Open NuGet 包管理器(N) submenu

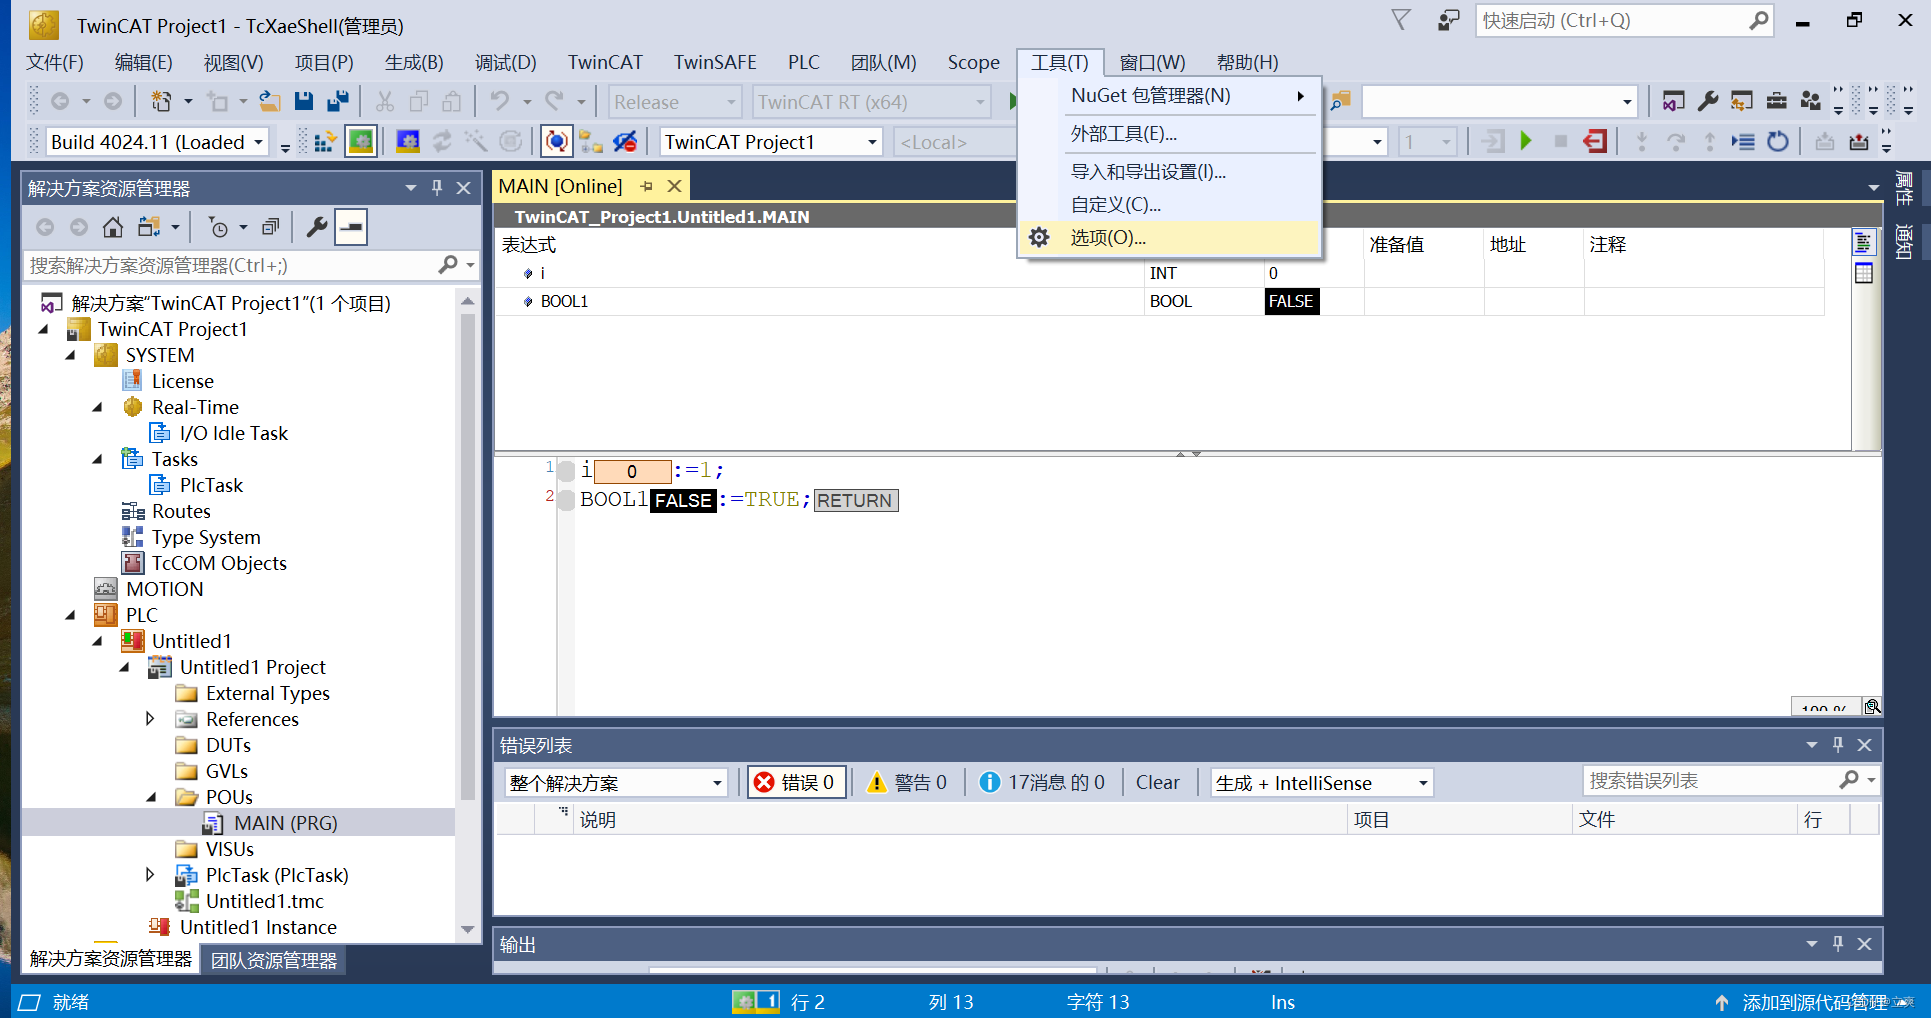point(1169,95)
